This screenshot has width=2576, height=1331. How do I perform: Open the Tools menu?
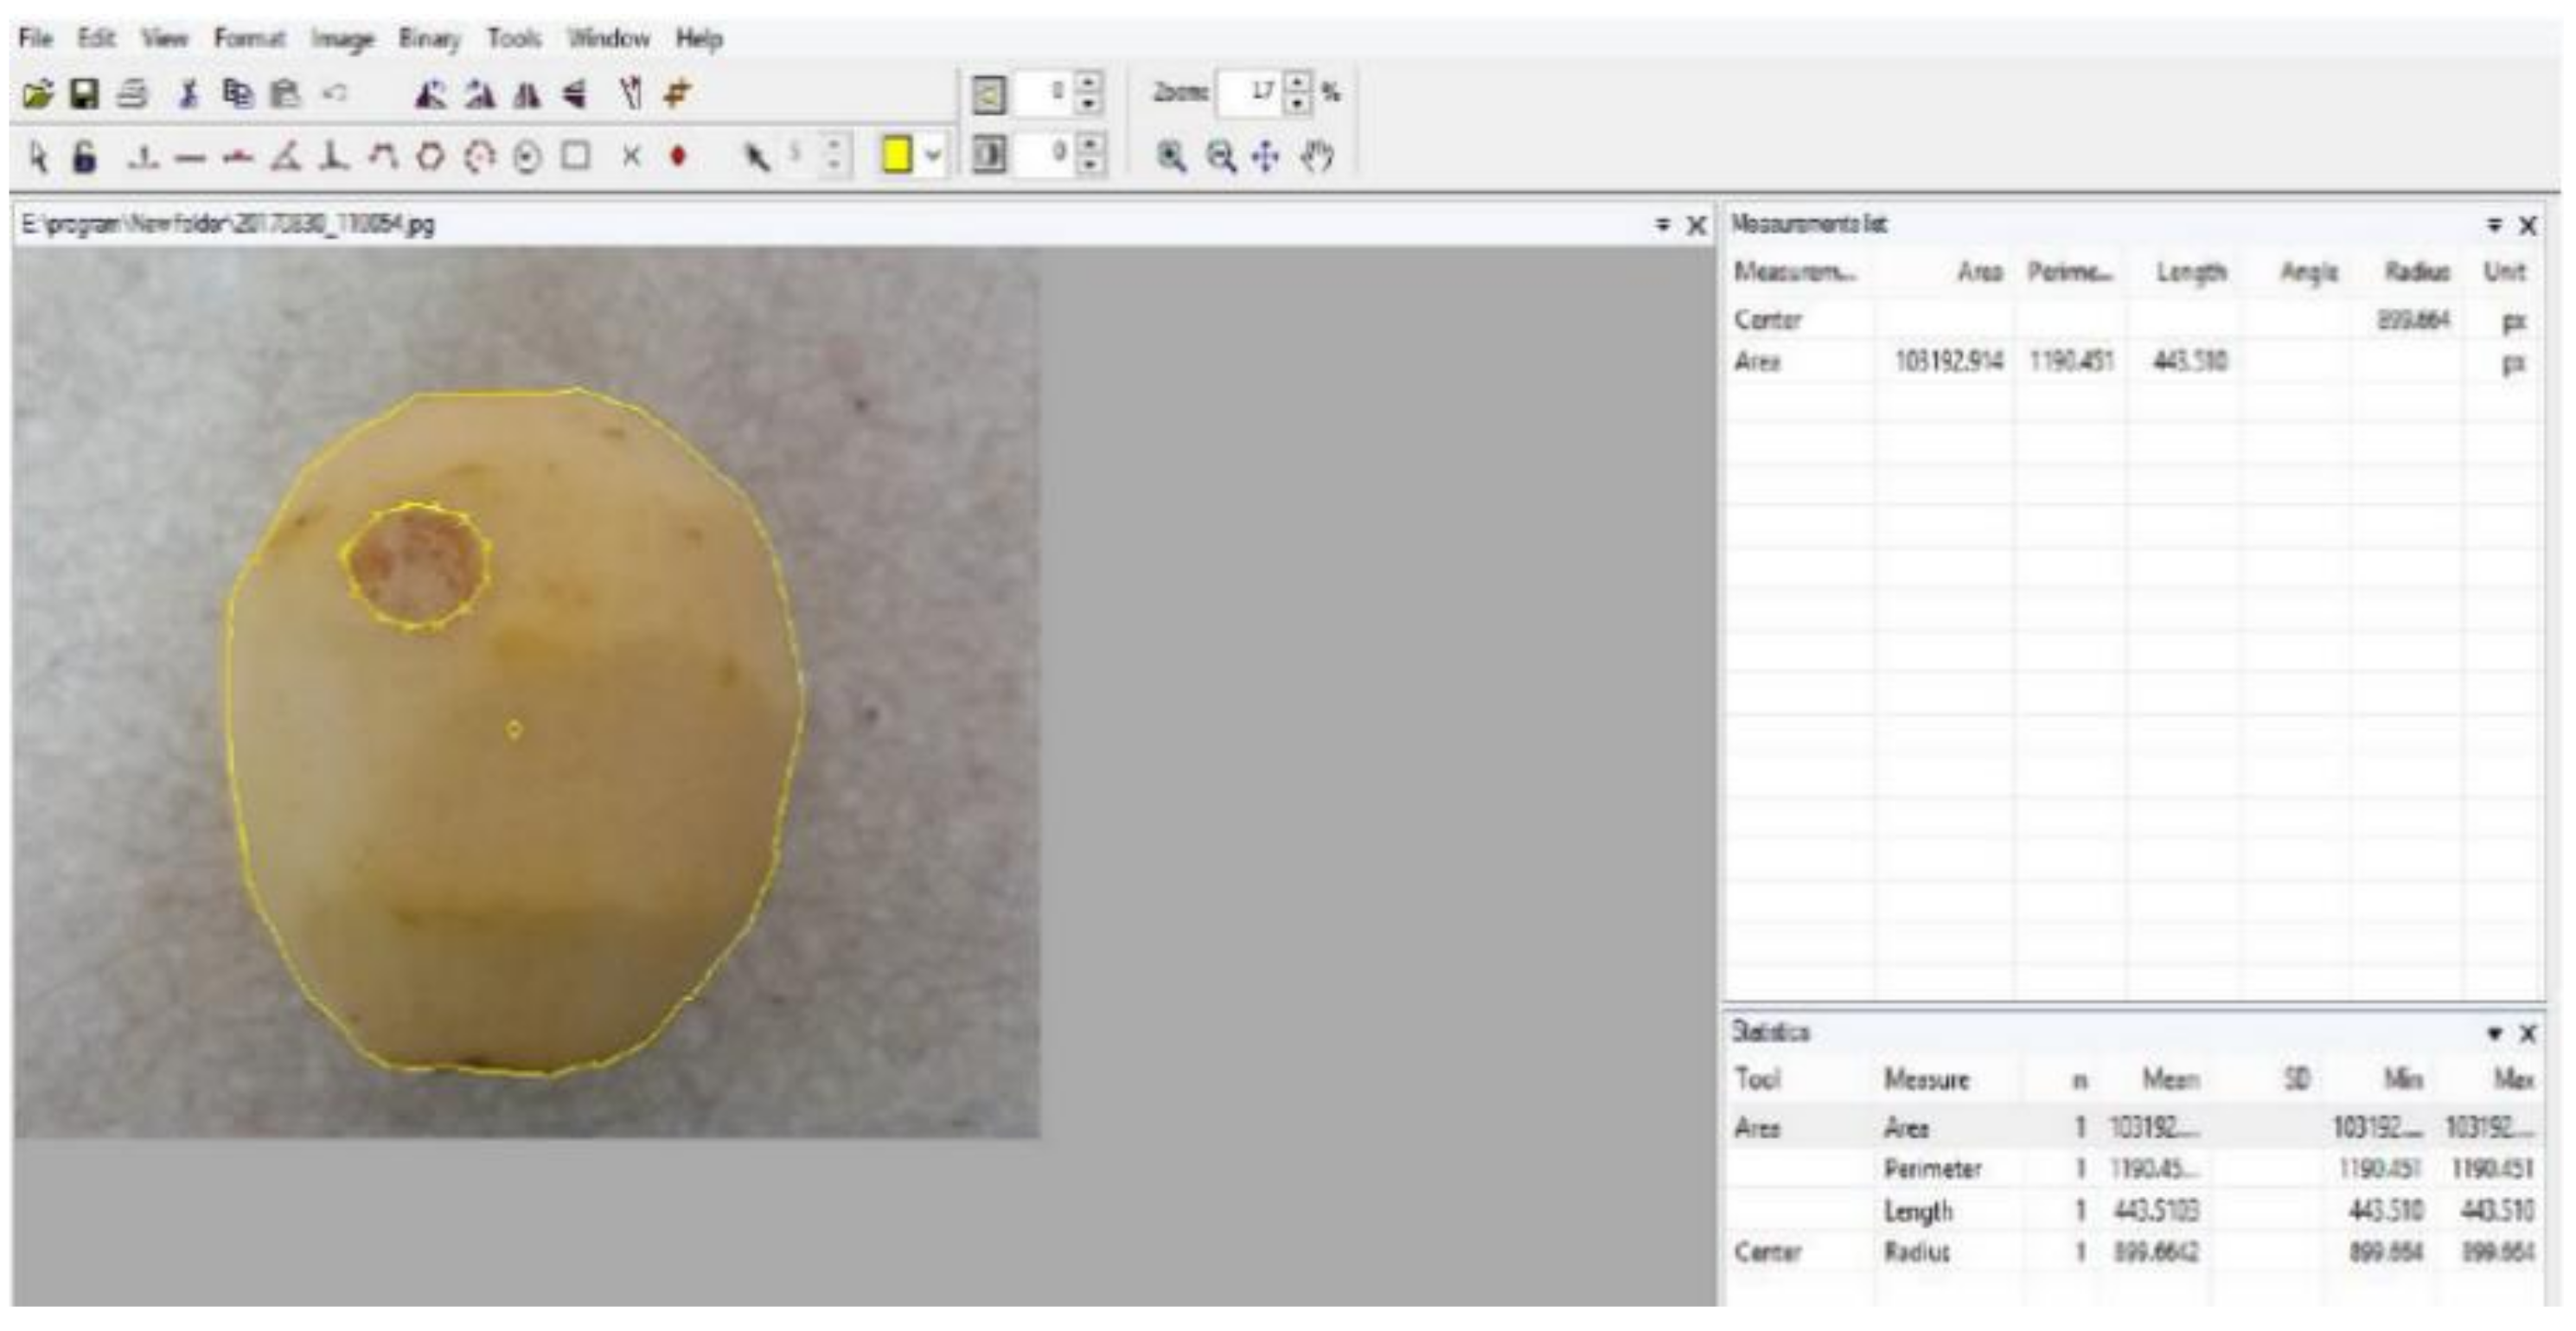[x=513, y=39]
